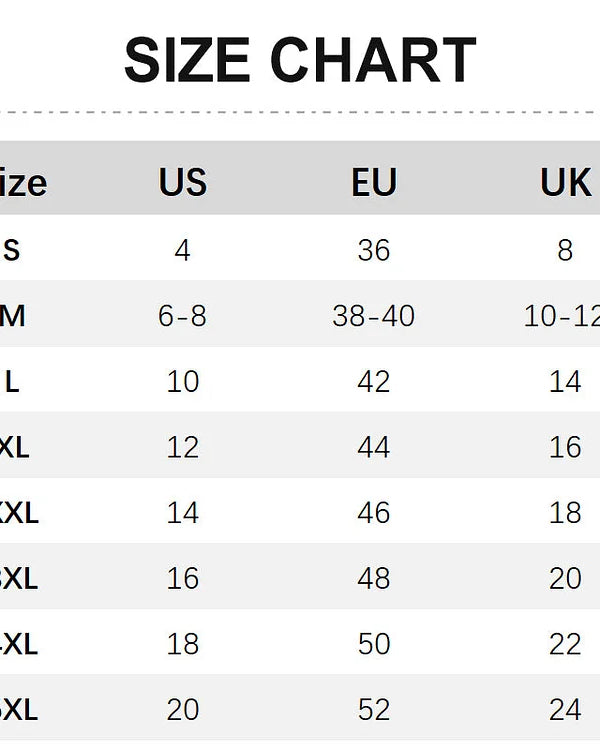Click EU size 50 cell
The height and width of the screenshot is (750, 600).
pos(374,644)
